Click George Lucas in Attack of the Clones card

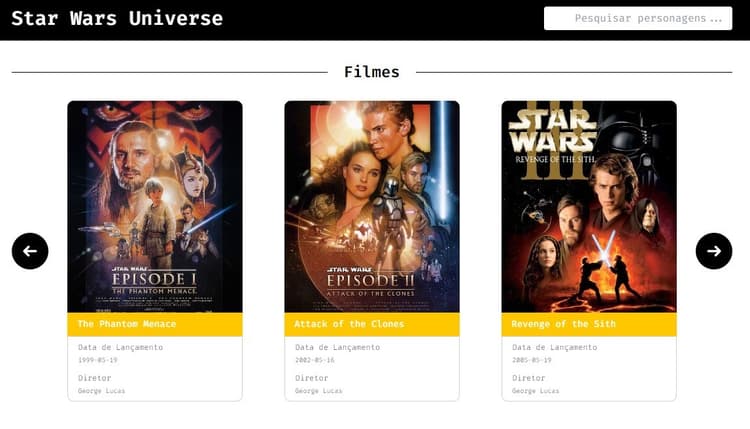click(319, 391)
